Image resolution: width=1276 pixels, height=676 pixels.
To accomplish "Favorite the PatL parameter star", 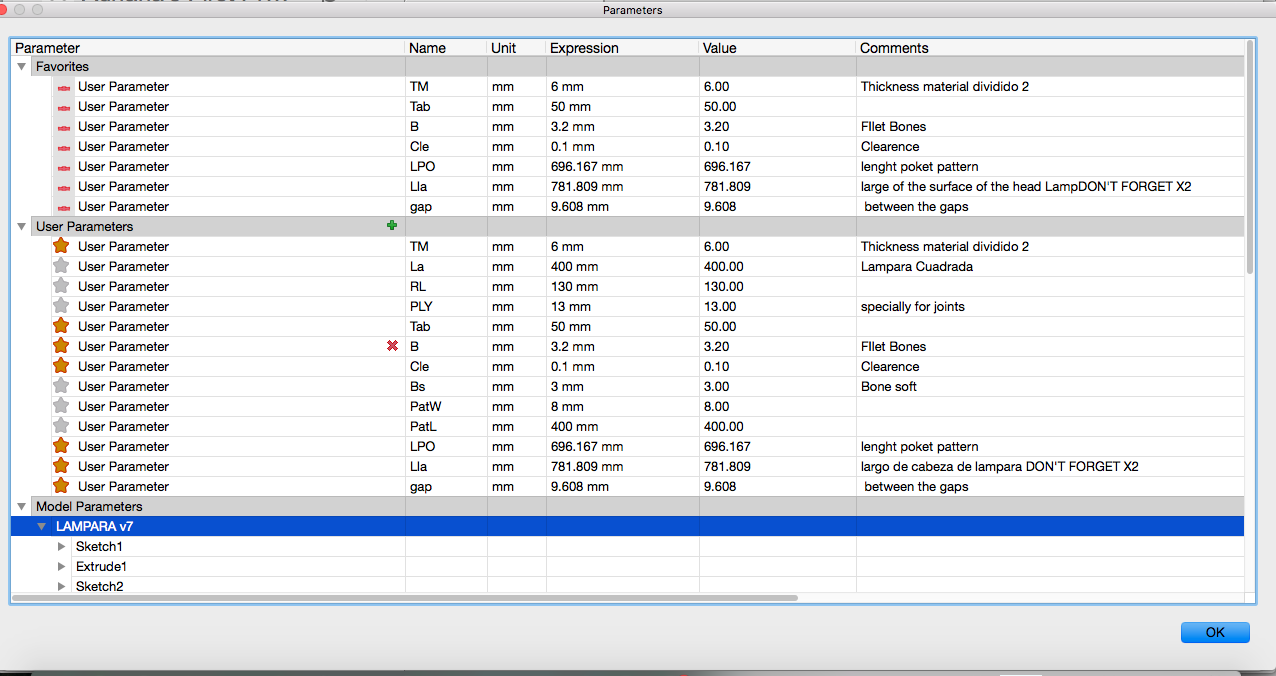I will (x=61, y=426).
